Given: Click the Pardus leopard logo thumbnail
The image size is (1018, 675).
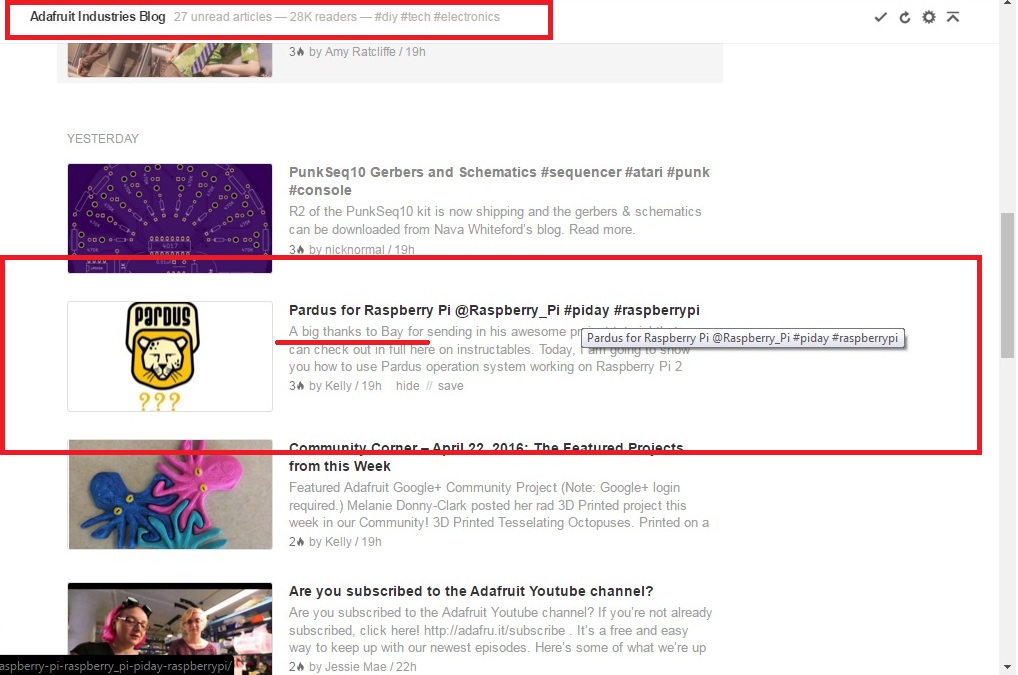Looking at the screenshot, I should (x=170, y=356).
